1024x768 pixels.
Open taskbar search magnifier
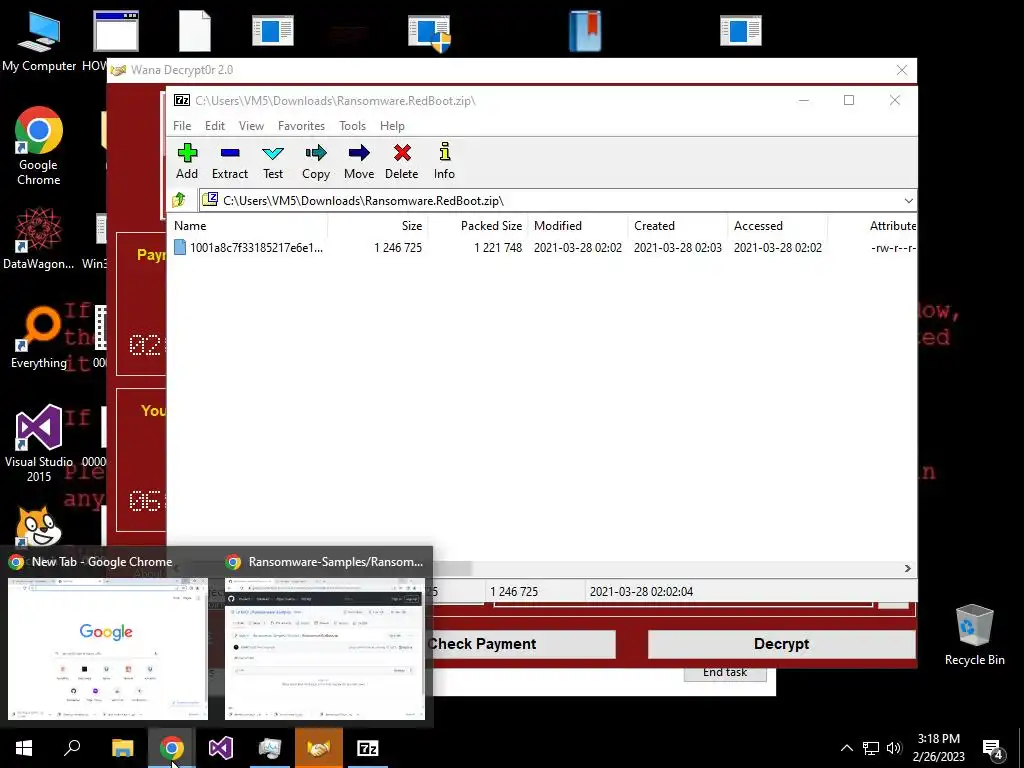coord(72,748)
